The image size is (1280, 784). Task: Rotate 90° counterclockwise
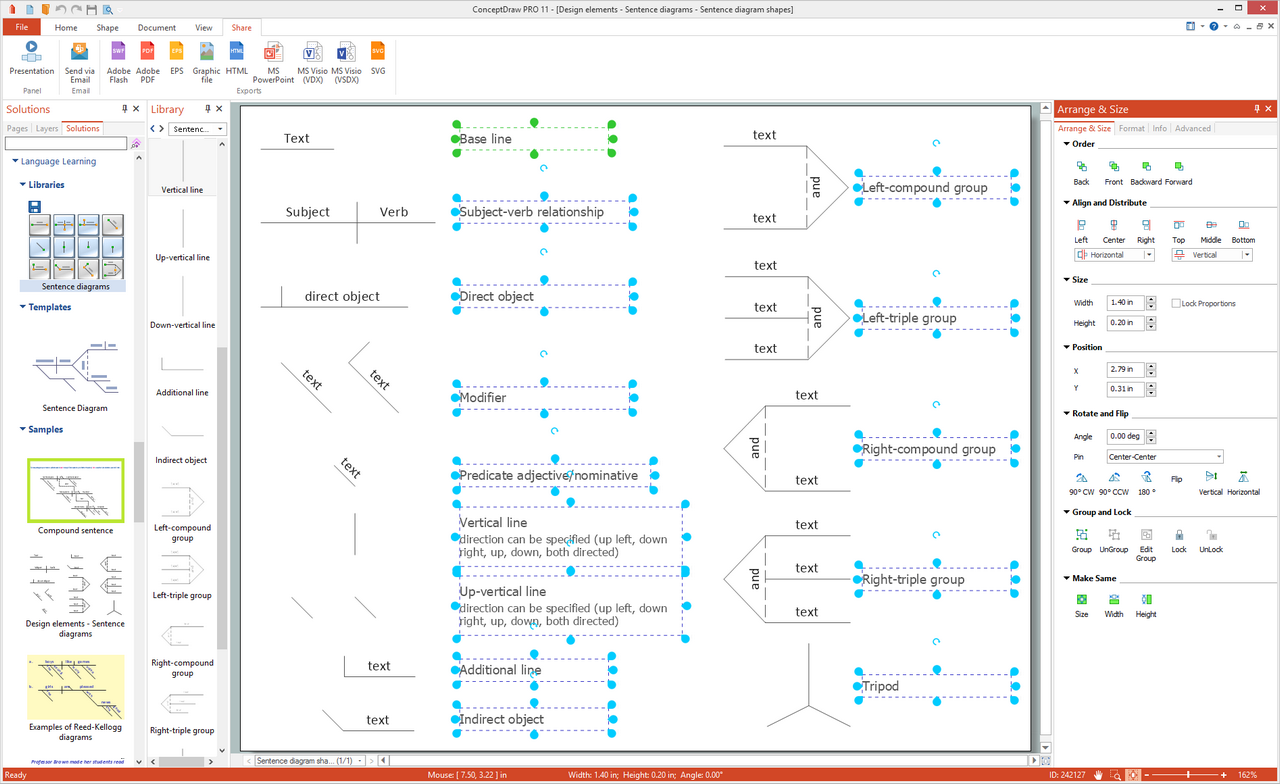tap(1113, 484)
